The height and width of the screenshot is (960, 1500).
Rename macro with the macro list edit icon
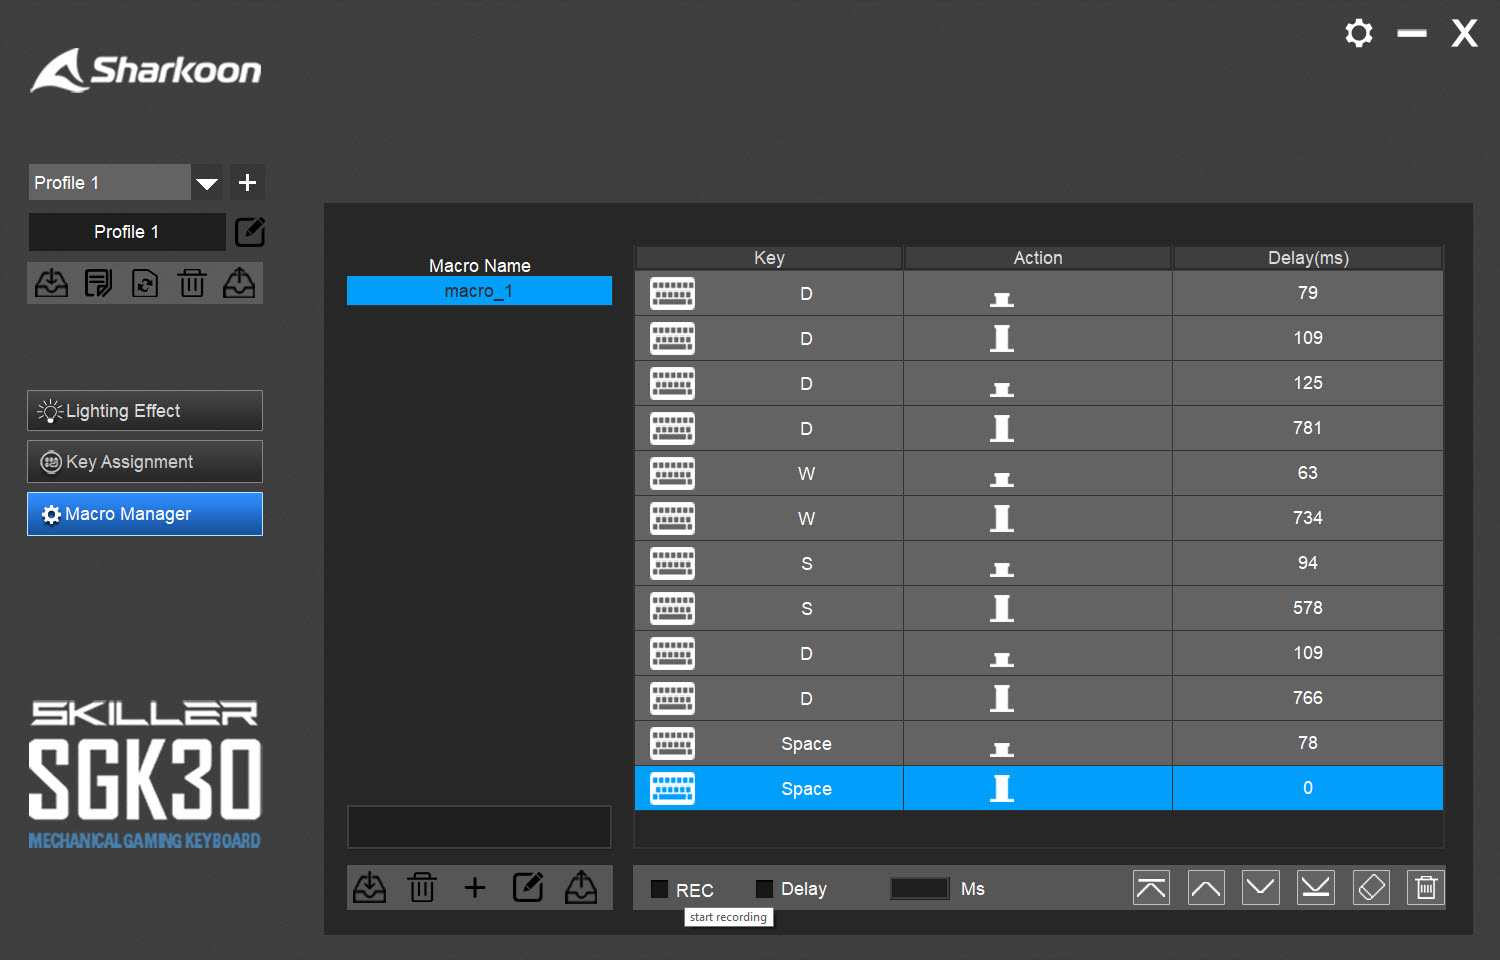[x=528, y=887]
